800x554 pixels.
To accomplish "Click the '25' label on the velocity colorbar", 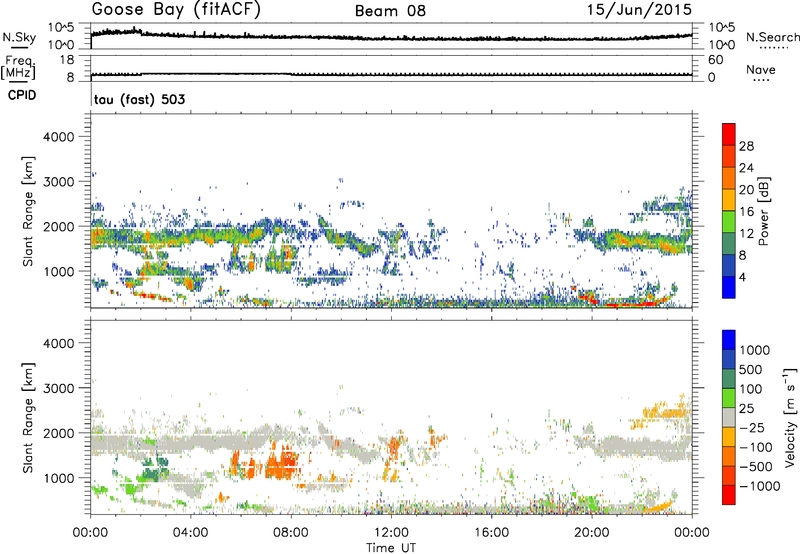I will pos(747,409).
